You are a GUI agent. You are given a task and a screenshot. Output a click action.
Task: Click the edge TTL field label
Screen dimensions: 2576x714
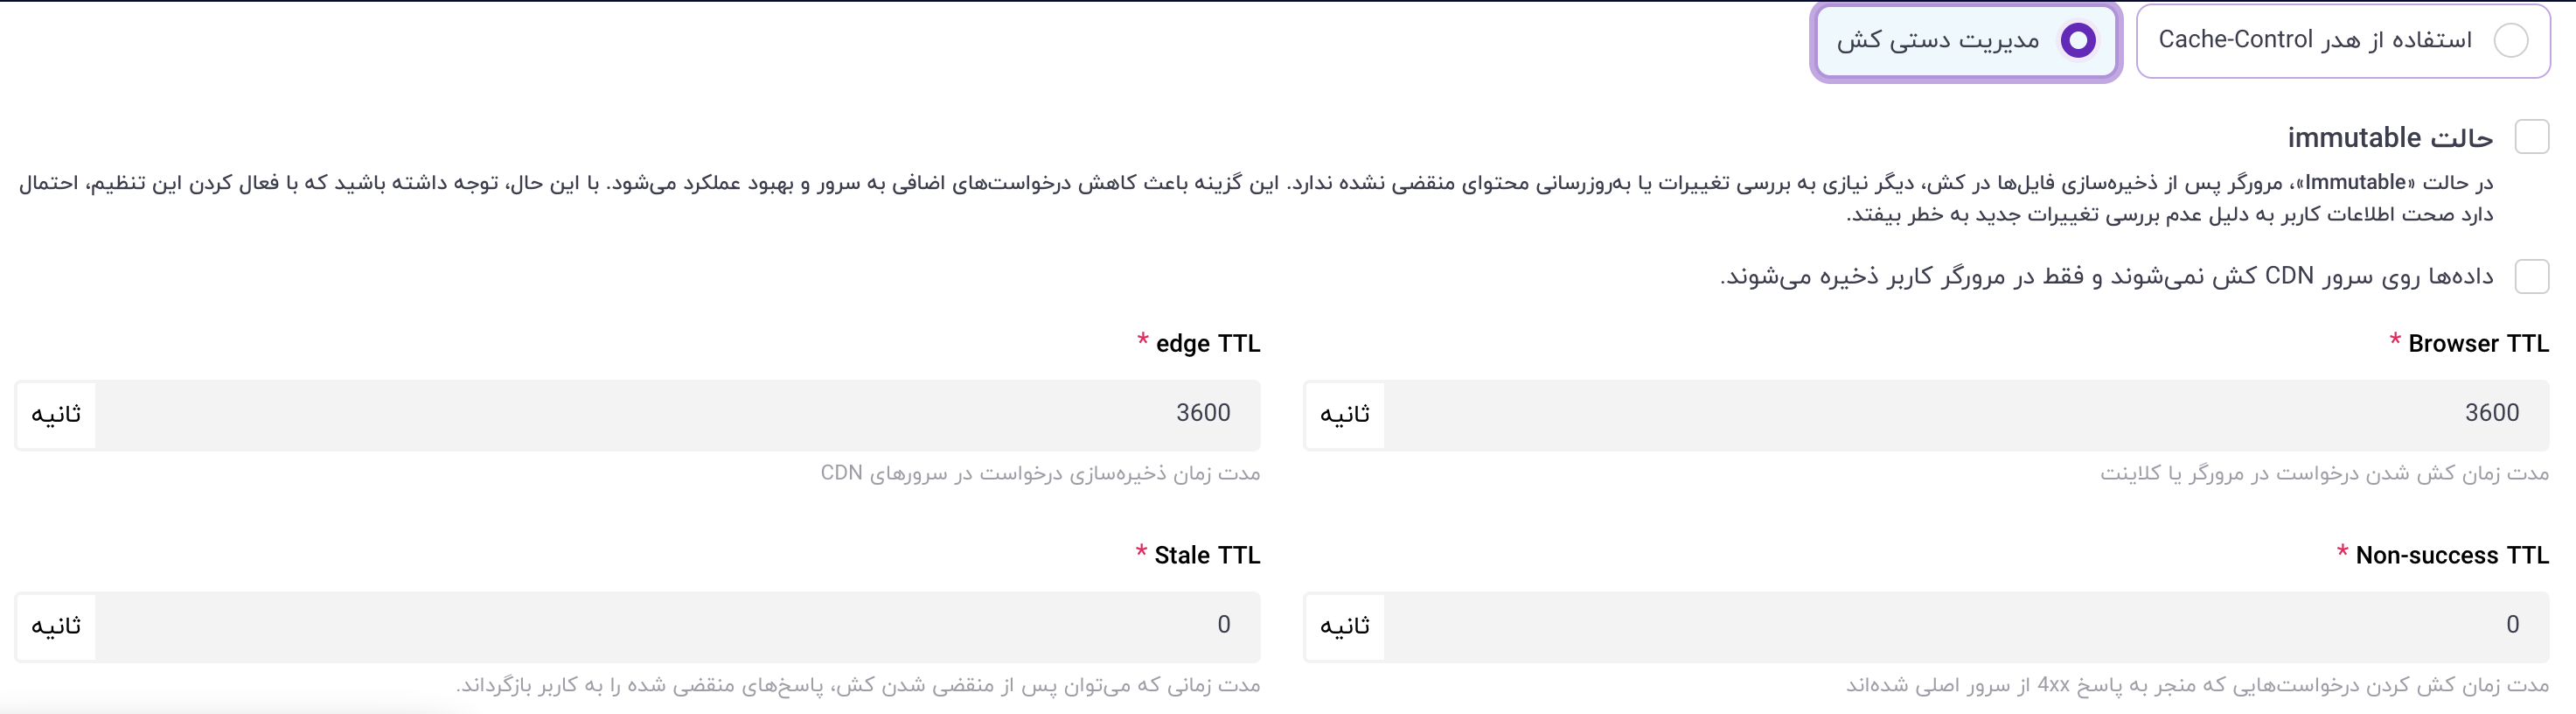coord(1207,344)
